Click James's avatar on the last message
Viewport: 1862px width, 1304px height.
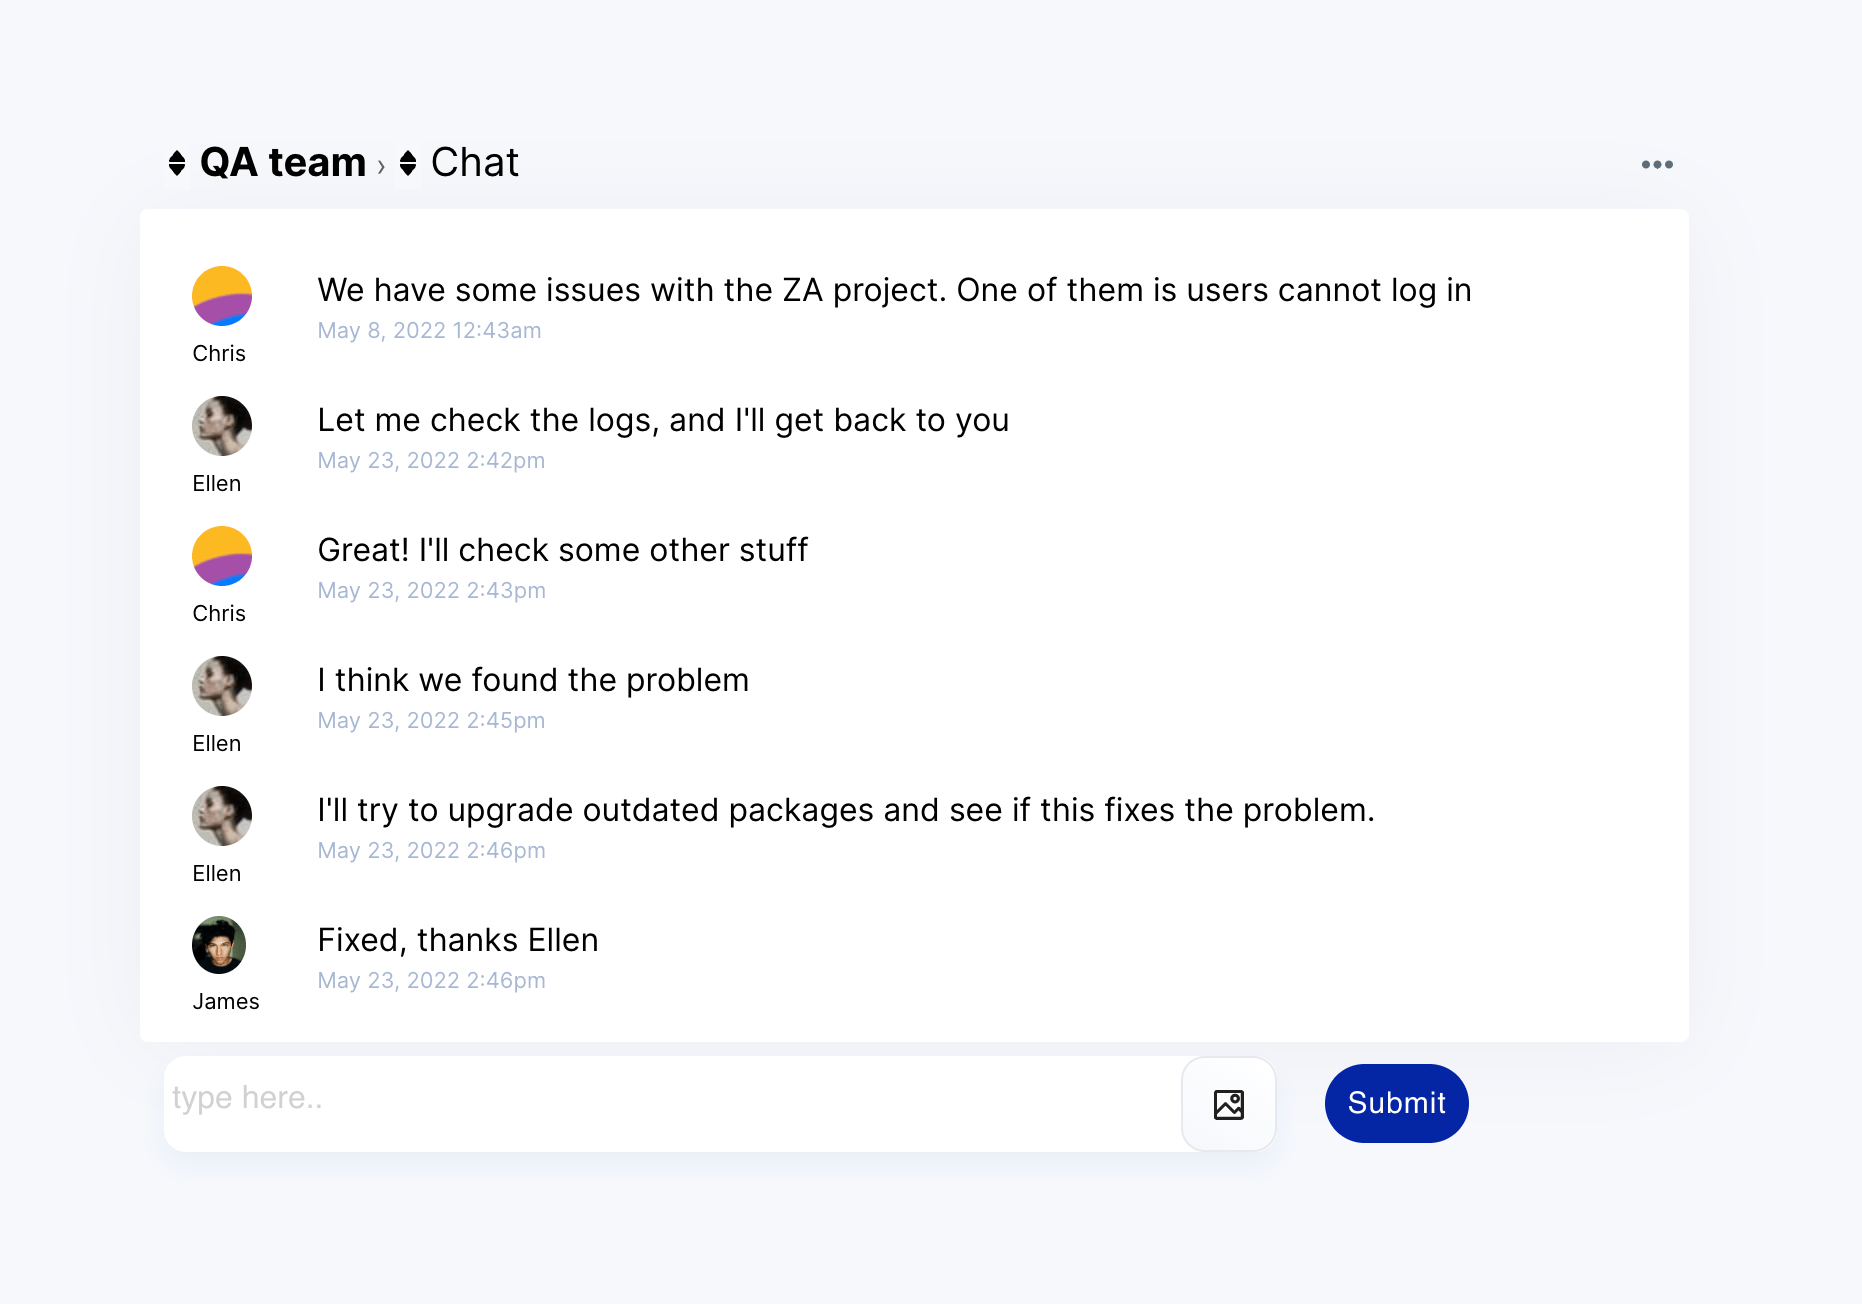(x=221, y=944)
